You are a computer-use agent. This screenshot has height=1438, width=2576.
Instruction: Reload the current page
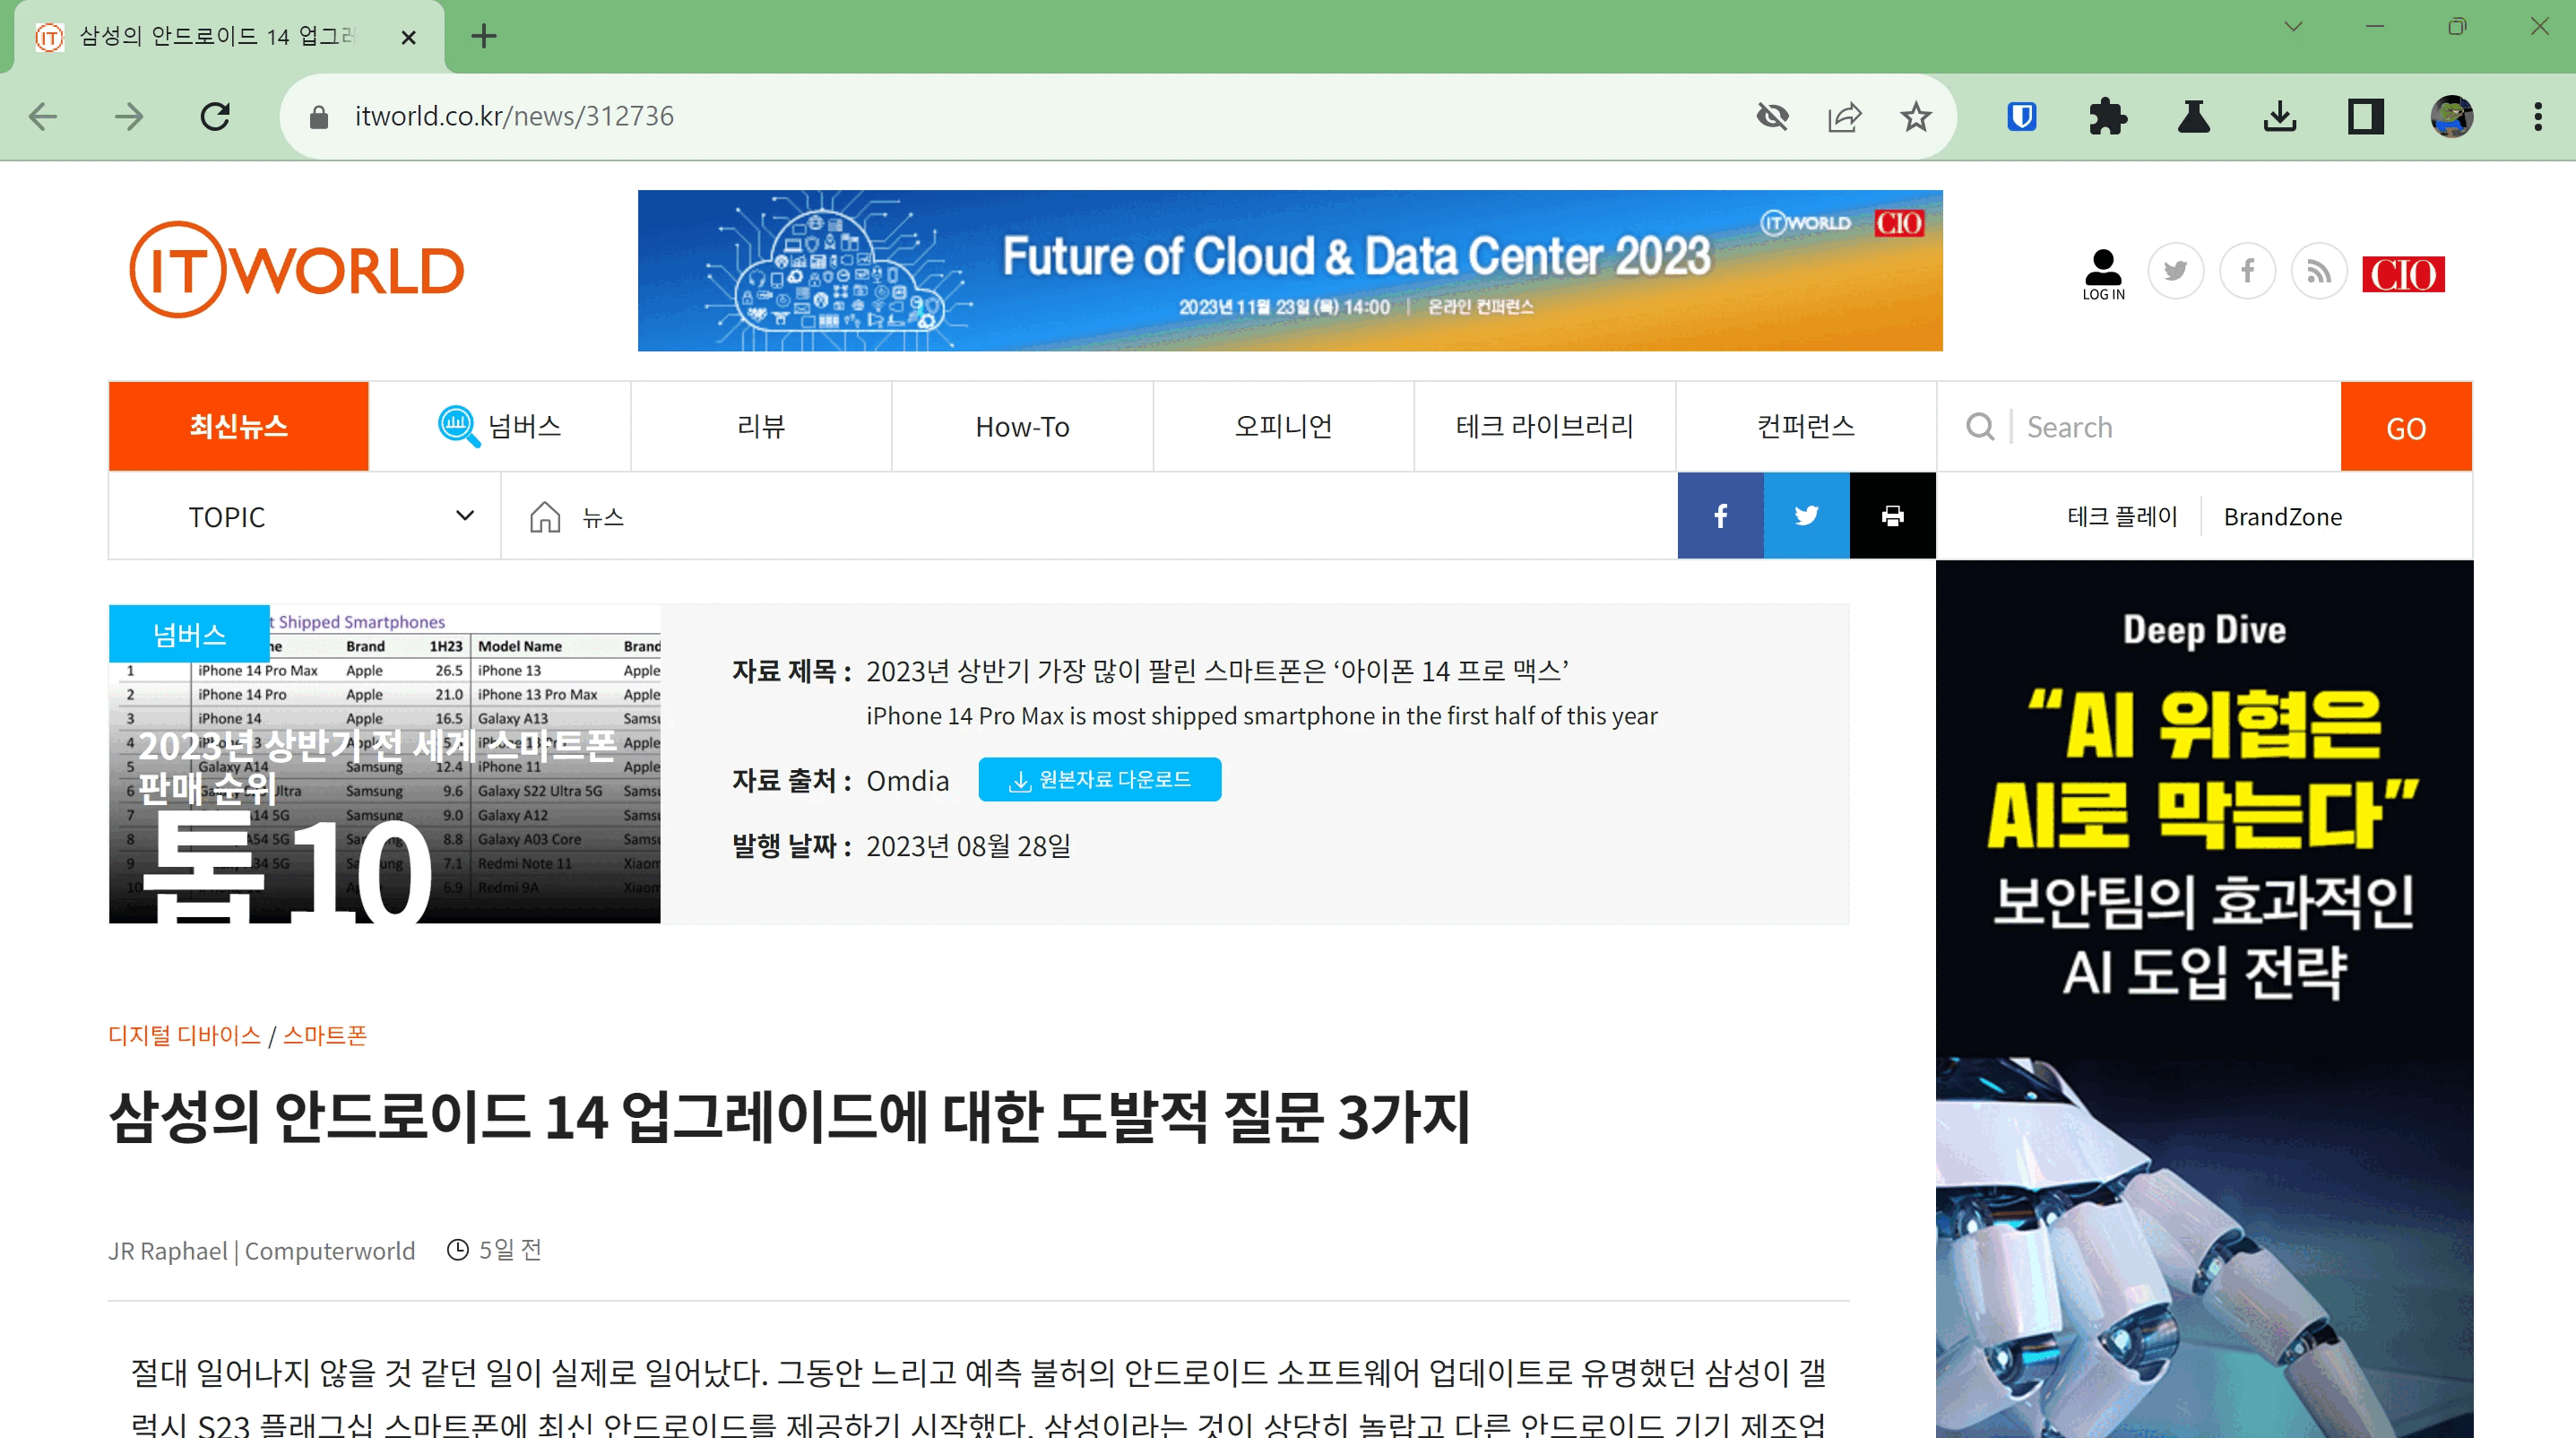(x=215, y=116)
